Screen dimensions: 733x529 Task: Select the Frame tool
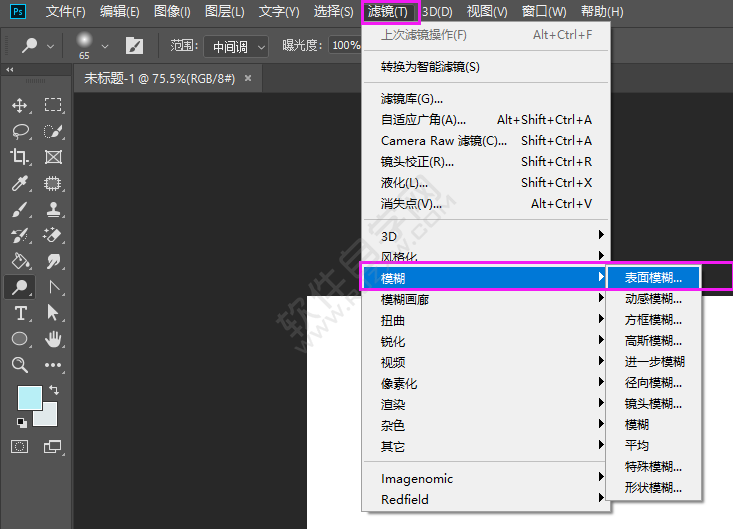(53, 157)
